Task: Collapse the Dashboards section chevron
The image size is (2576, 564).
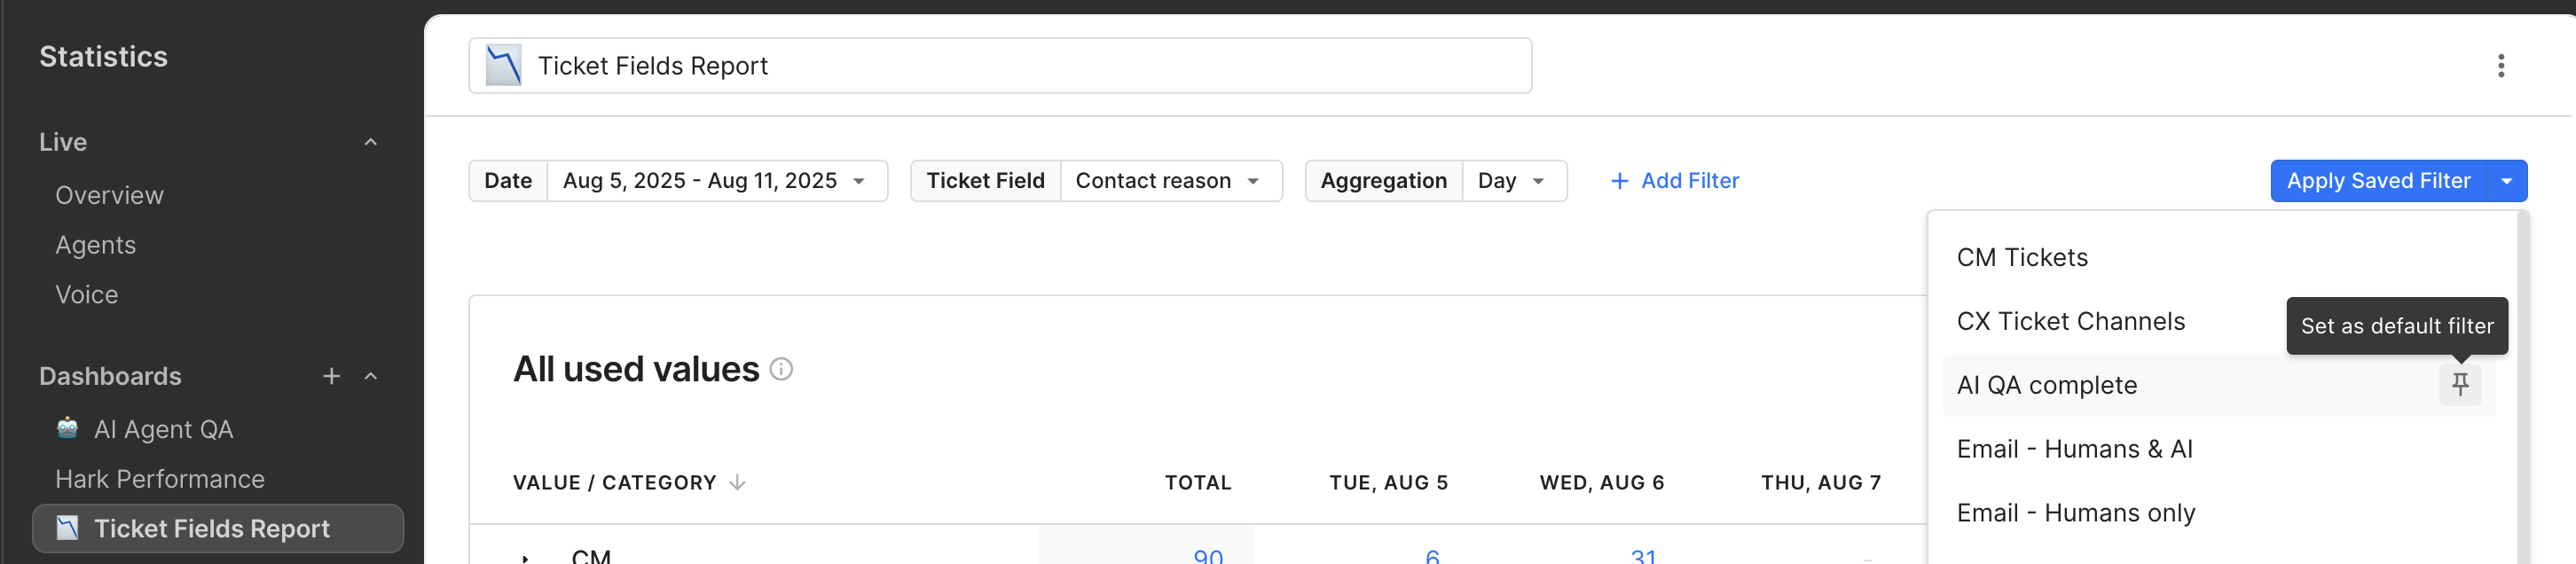Action: click(x=370, y=376)
